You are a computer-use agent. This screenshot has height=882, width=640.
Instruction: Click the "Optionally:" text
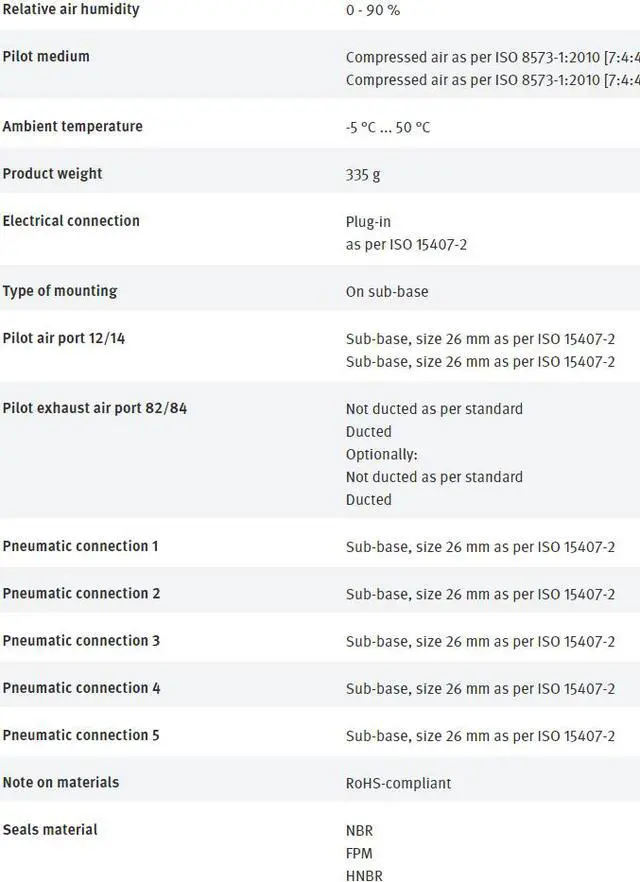coord(381,455)
